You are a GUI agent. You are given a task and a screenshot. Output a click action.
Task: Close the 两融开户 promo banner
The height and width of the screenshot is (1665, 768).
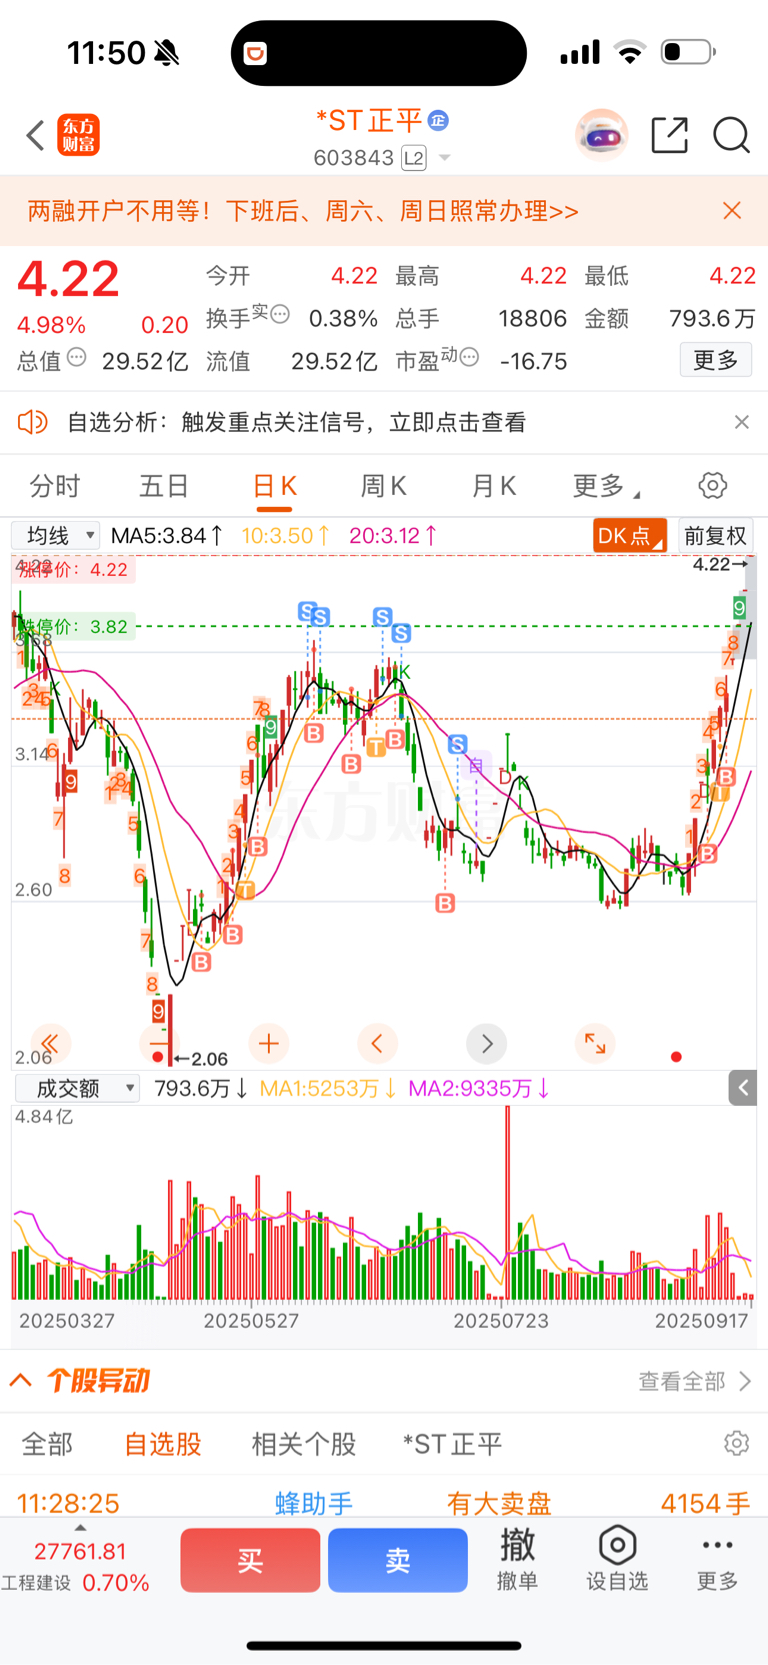click(x=732, y=210)
